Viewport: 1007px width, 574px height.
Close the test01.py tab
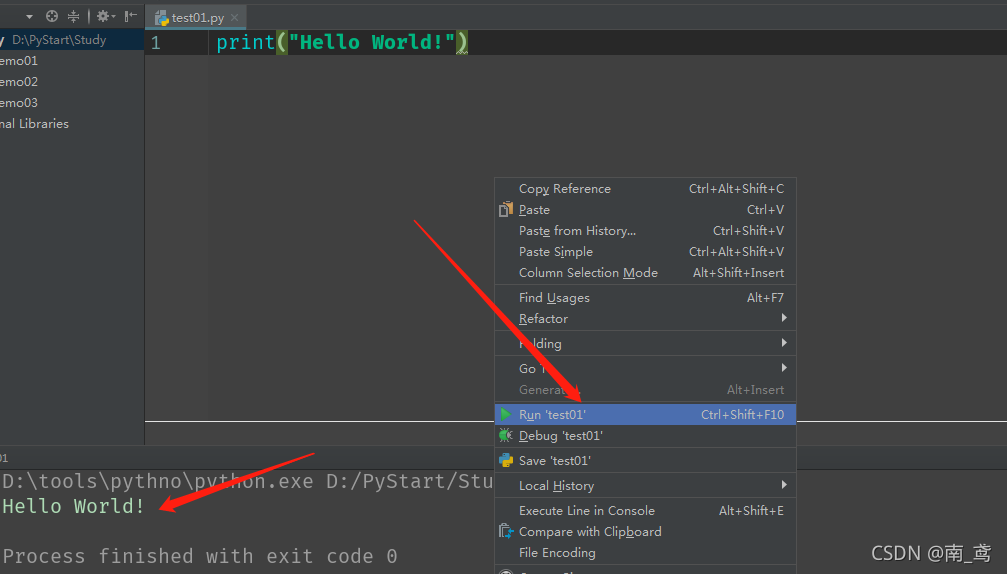point(234,18)
